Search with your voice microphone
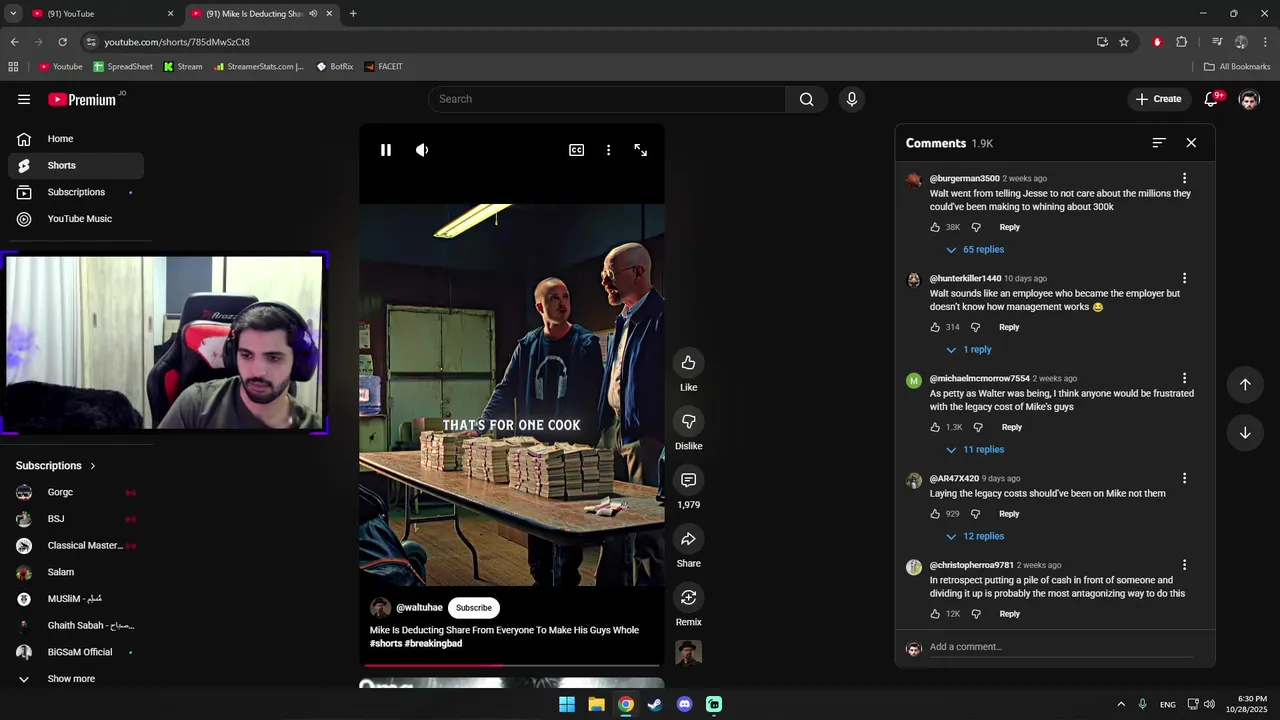This screenshot has width=1280, height=720. pos(852,99)
